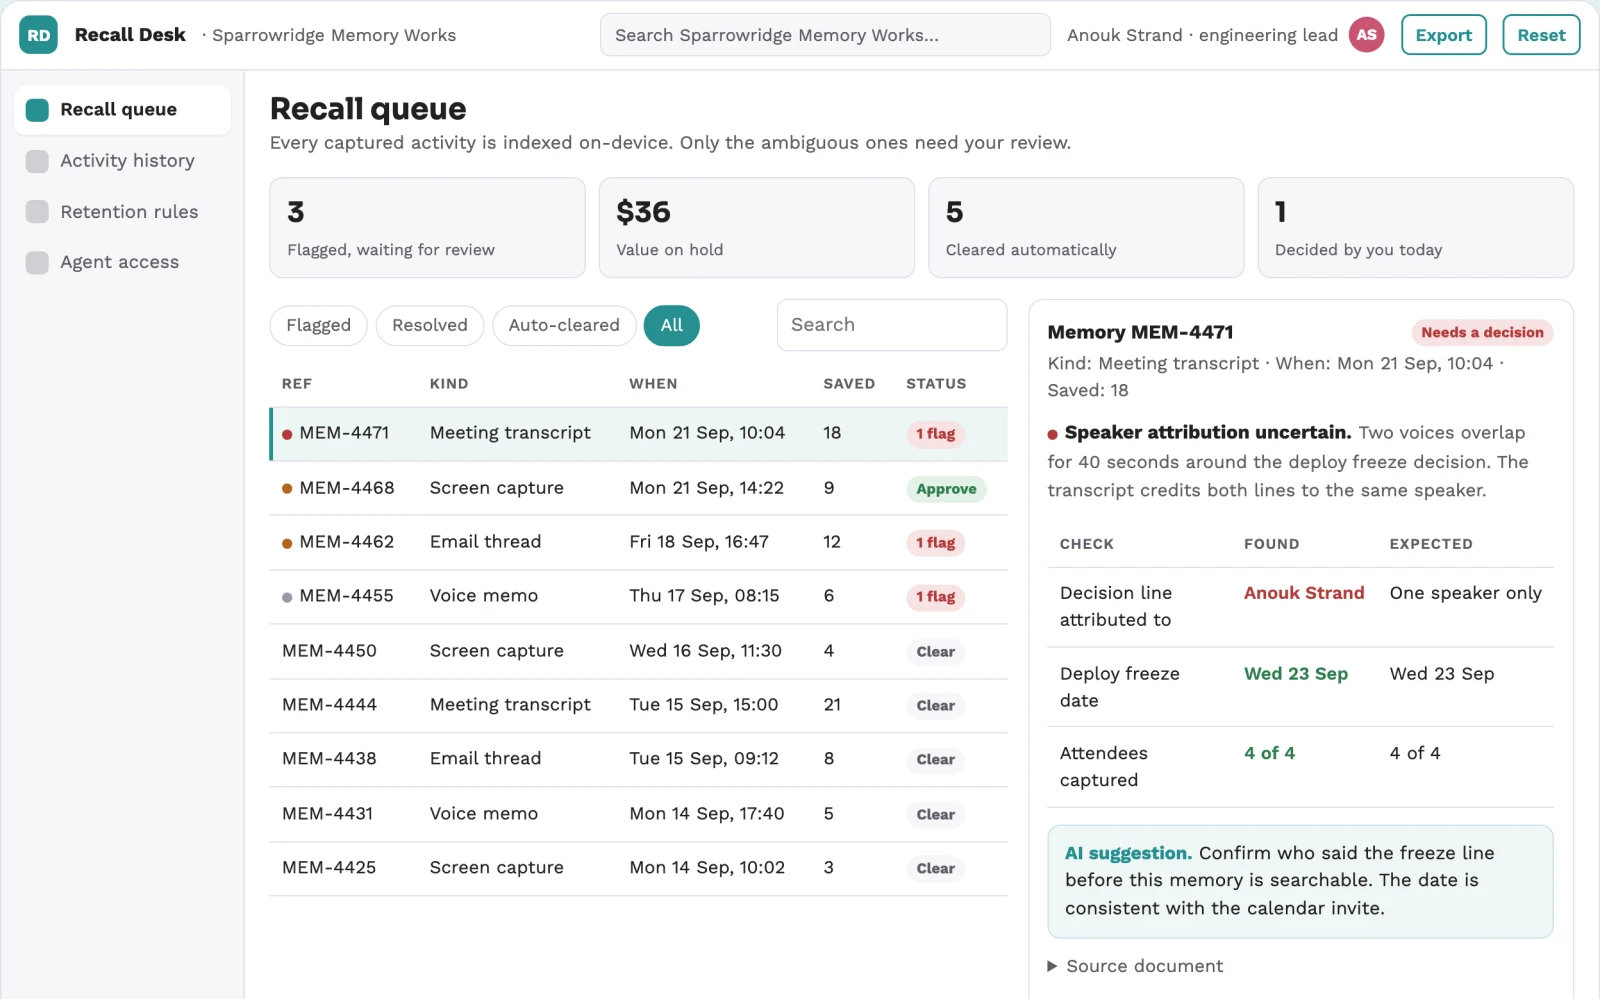Select row MEM-4438

click(x=638, y=759)
